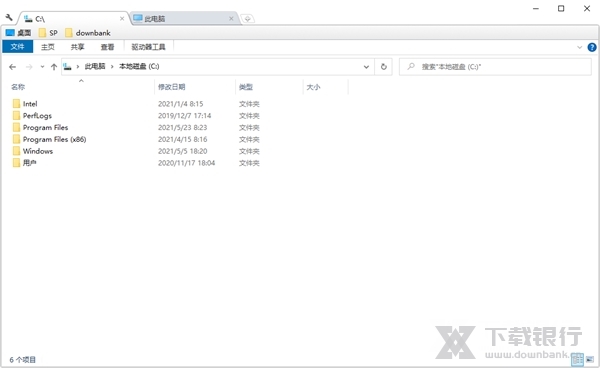This screenshot has width=600, height=368.
Task: Click the Program Files folder icon
Action: [x=16, y=127]
